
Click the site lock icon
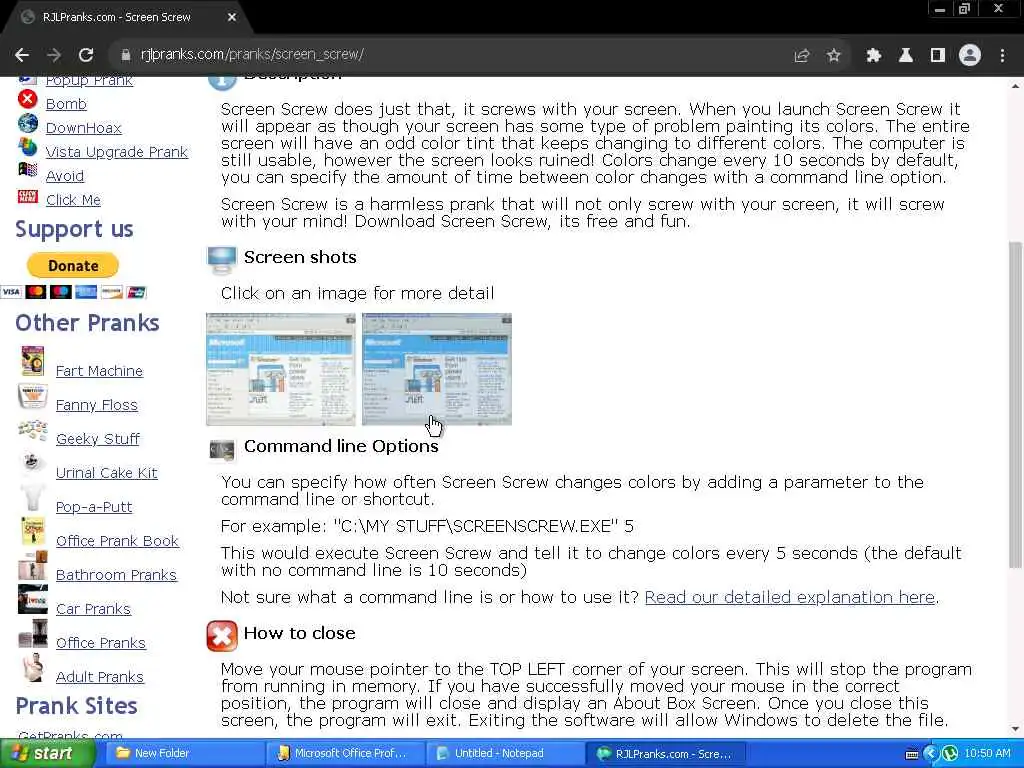pyautogui.click(x=126, y=55)
